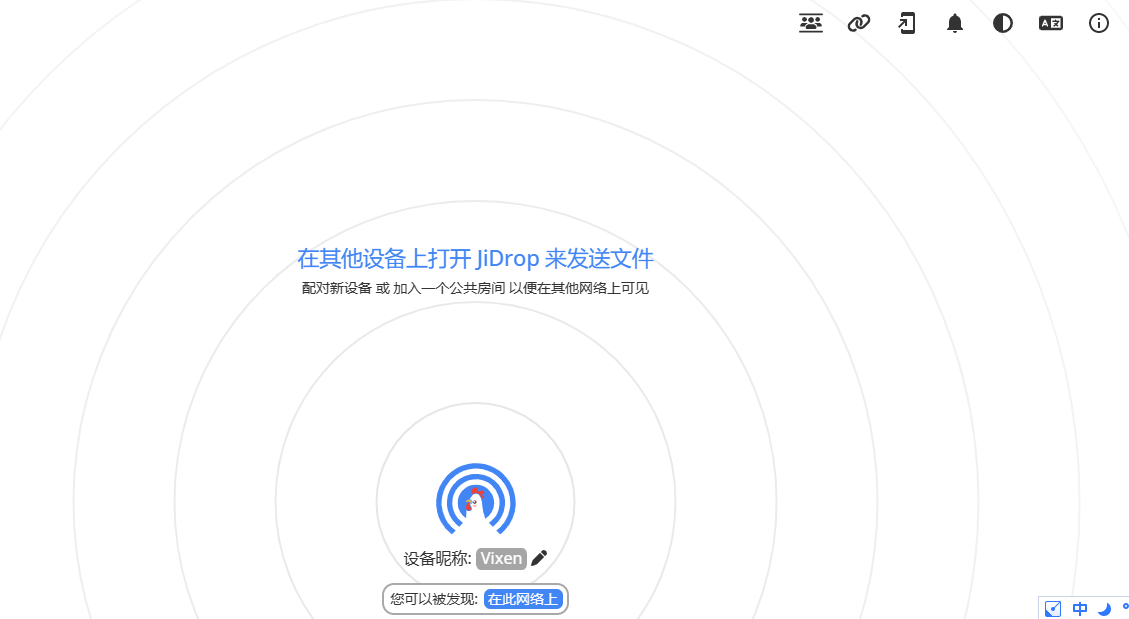
Task: Click the blue heading about opening JiDrop elsewhere
Action: pyautogui.click(x=475, y=258)
